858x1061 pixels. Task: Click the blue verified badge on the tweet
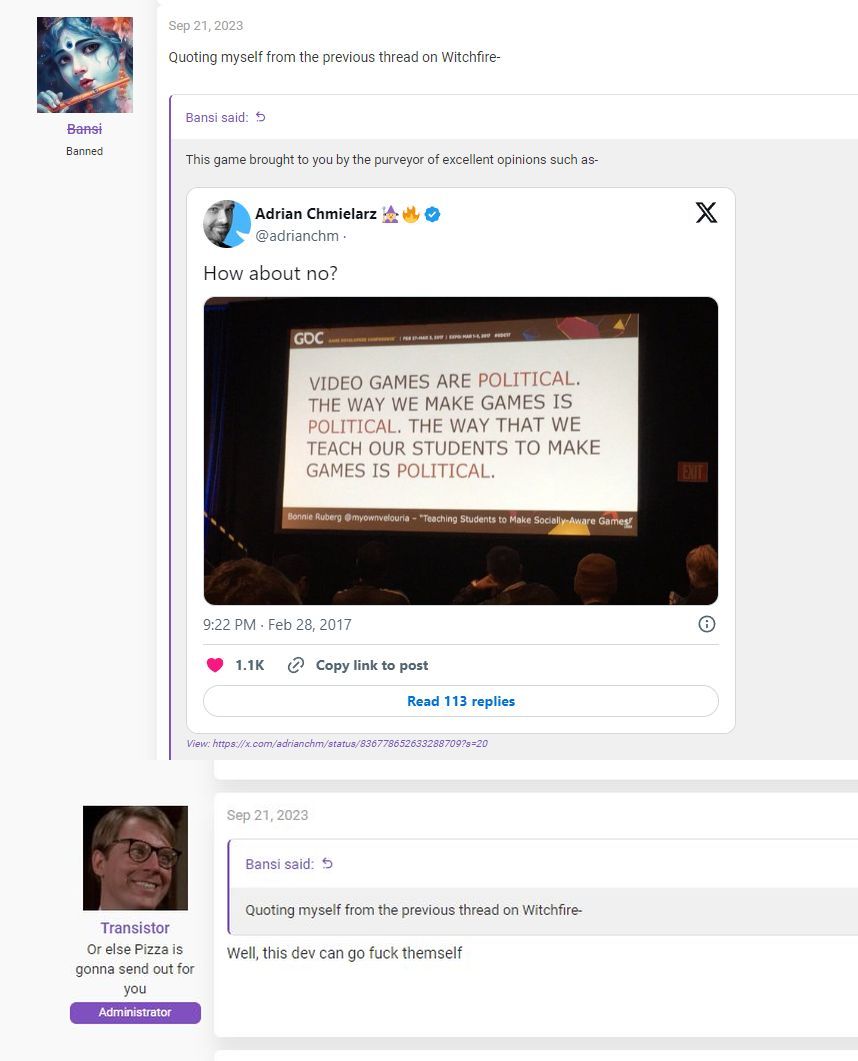tap(432, 215)
